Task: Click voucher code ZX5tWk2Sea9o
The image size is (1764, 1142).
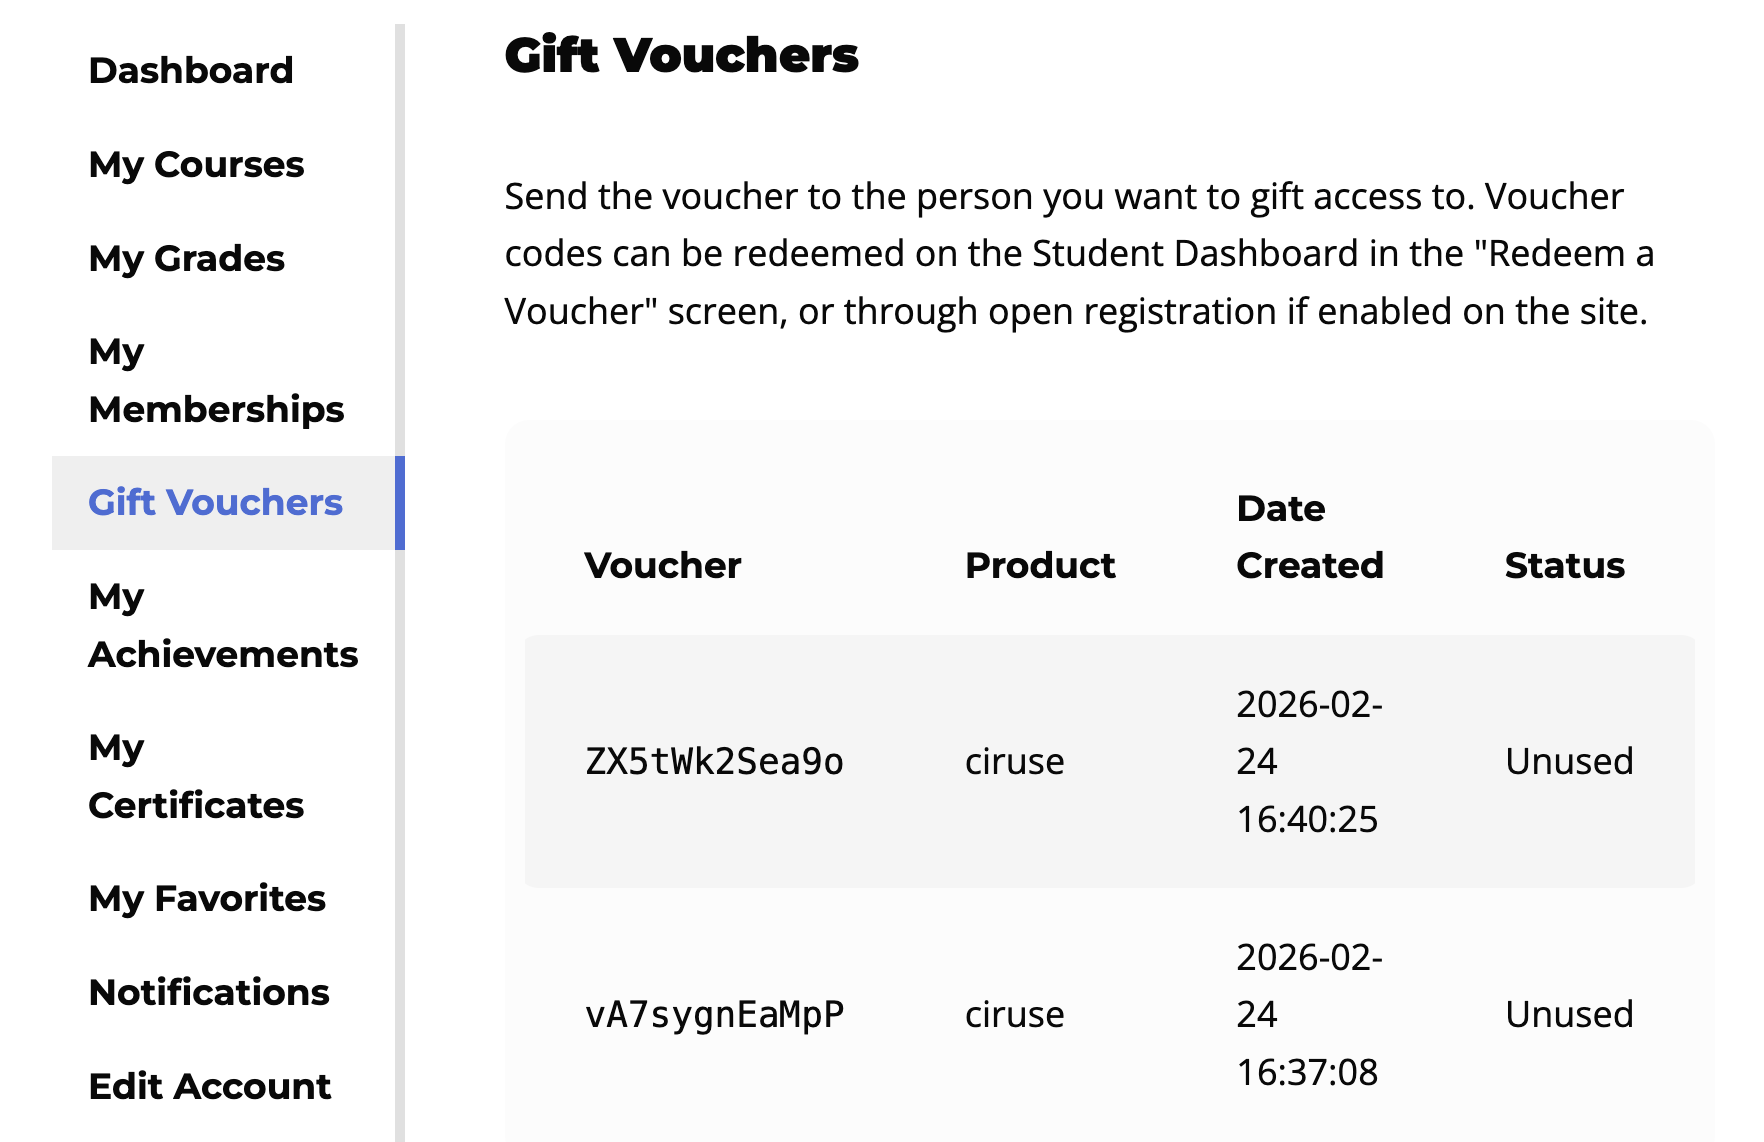Action: pyautogui.click(x=714, y=762)
